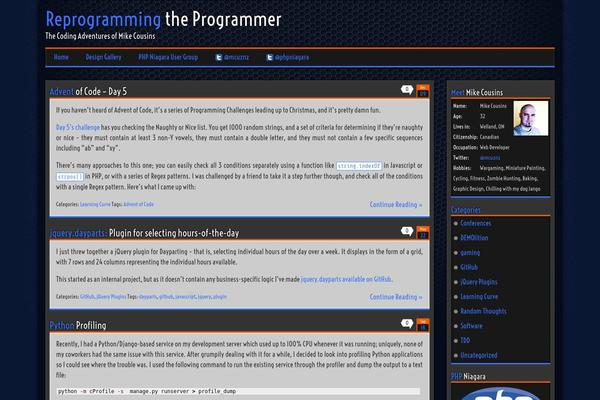This screenshot has width=600, height=400.
Task: Open the TDD category
Action: (465, 340)
